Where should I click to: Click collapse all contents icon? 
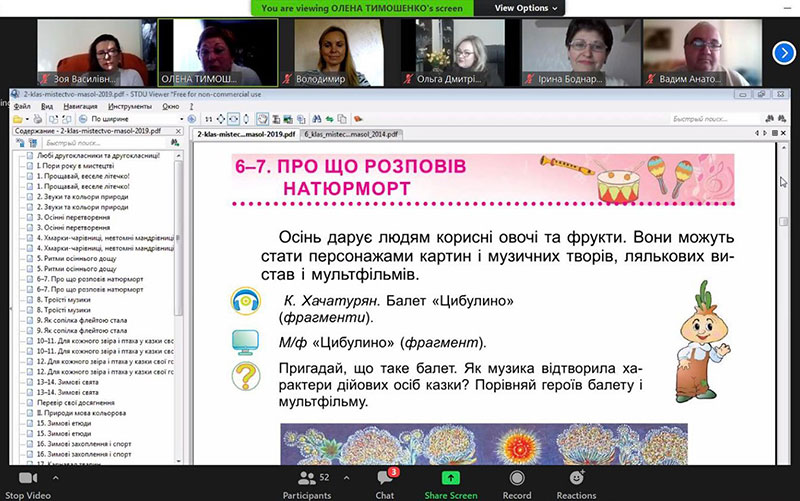coord(33,143)
